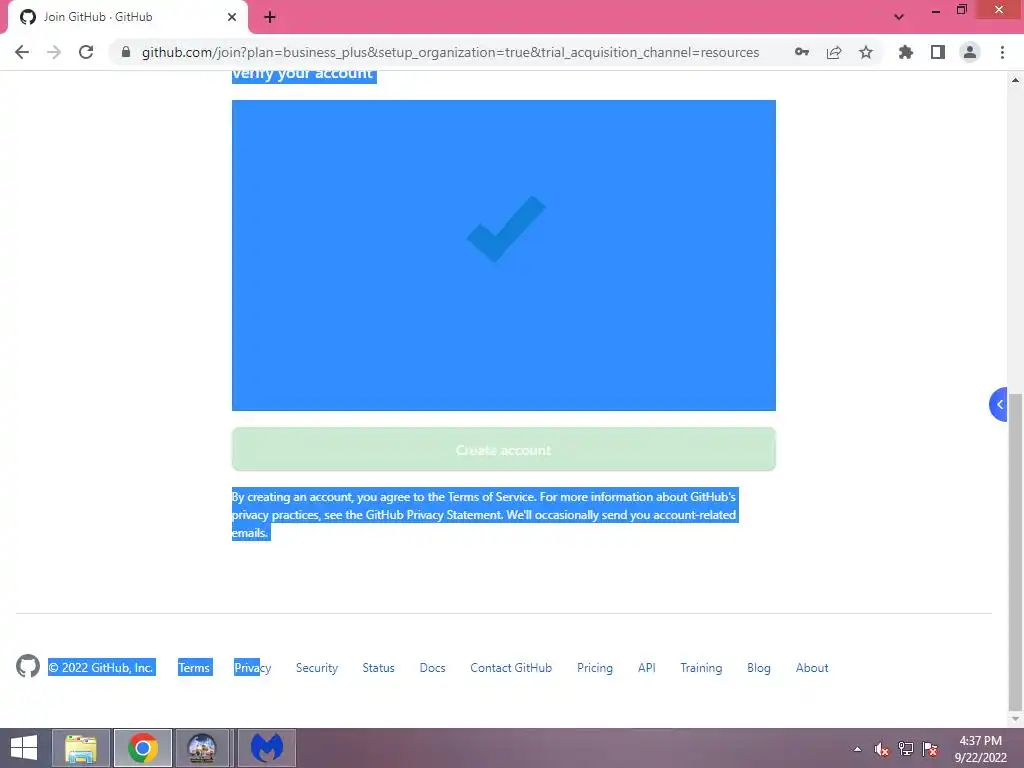The image size is (1024, 768).
Task: Open the third taskbar app icon
Action: [202, 748]
